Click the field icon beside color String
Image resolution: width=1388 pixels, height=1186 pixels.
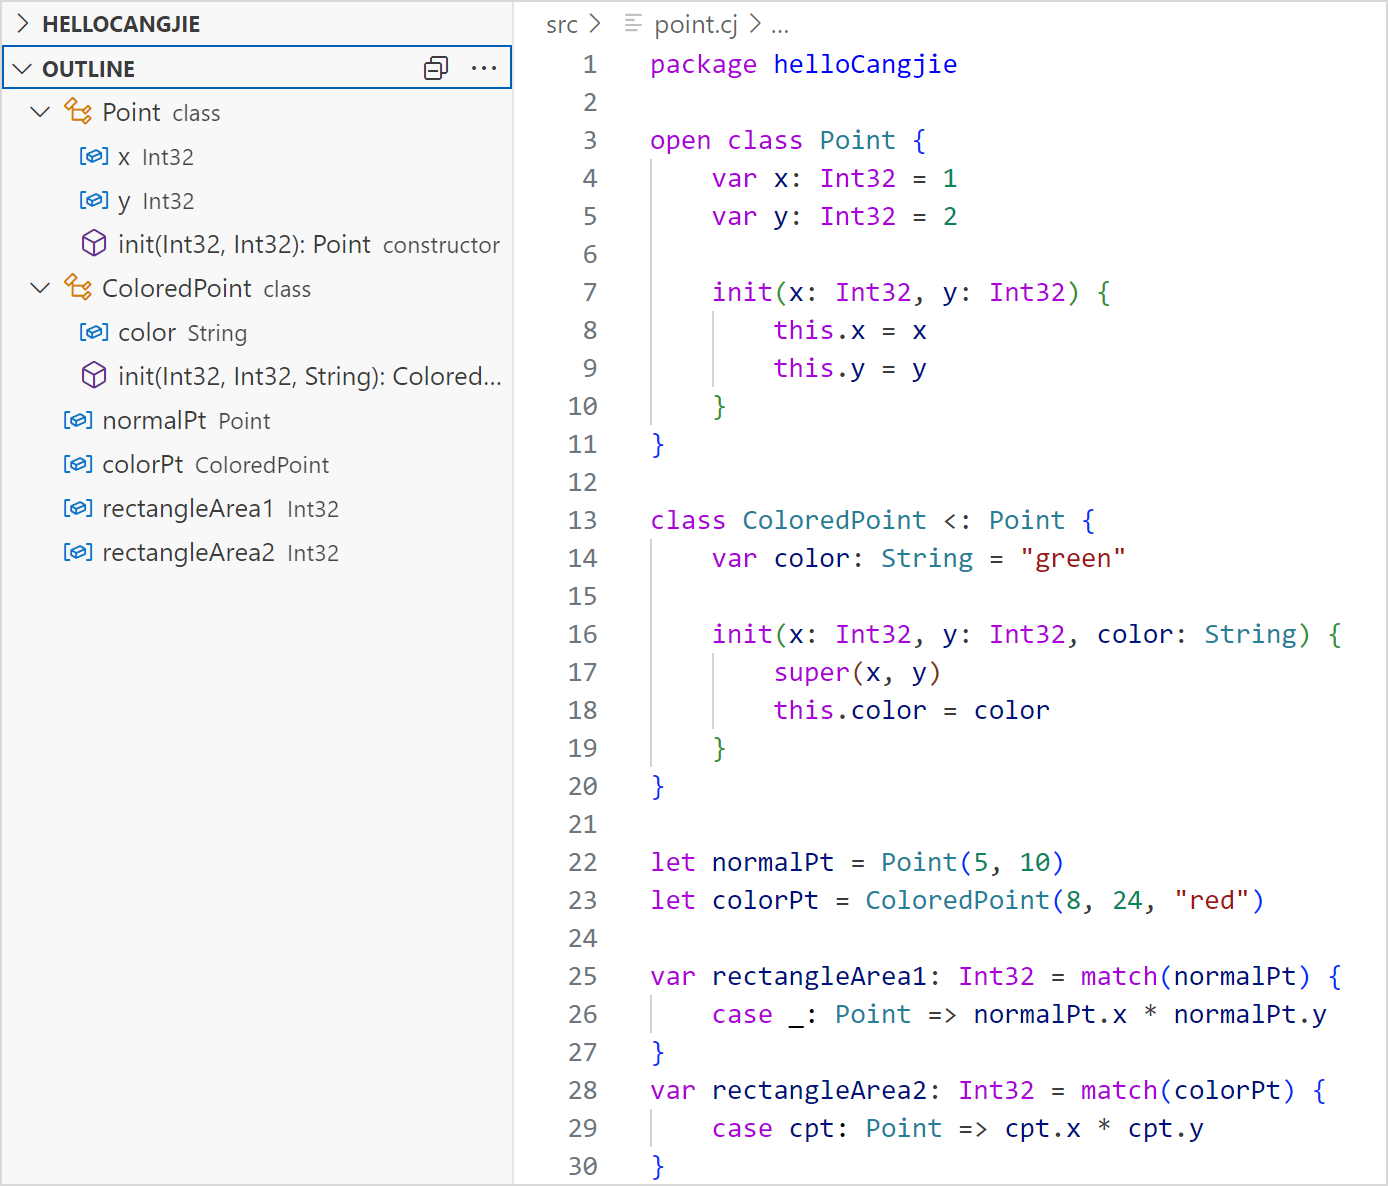tap(94, 332)
